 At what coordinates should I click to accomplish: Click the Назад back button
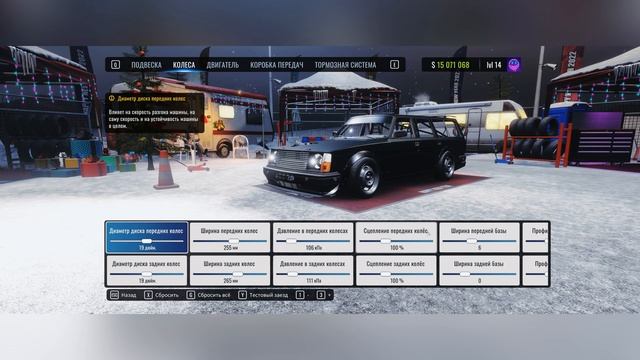click(x=129, y=295)
